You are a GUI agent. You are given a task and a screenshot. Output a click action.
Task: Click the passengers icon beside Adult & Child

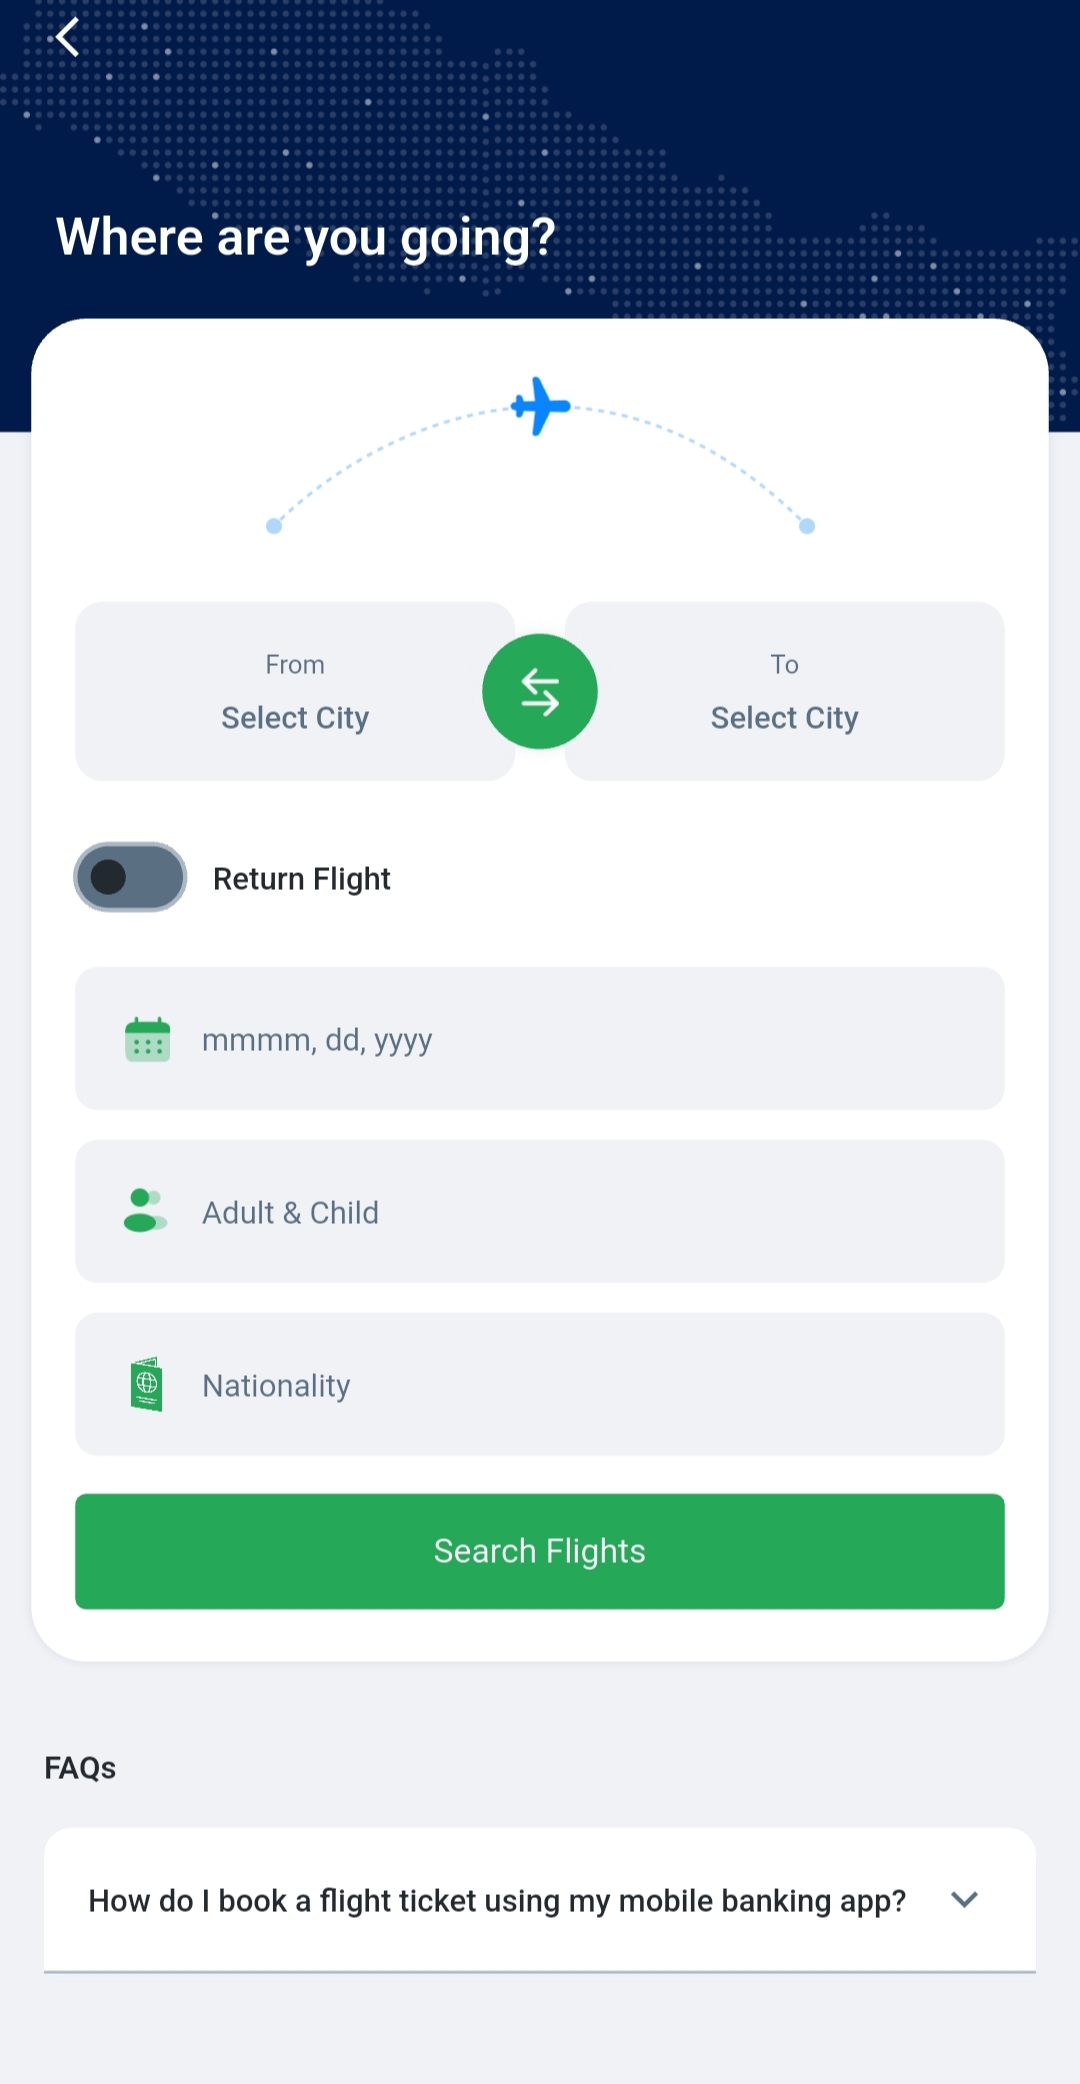point(145,1211)
